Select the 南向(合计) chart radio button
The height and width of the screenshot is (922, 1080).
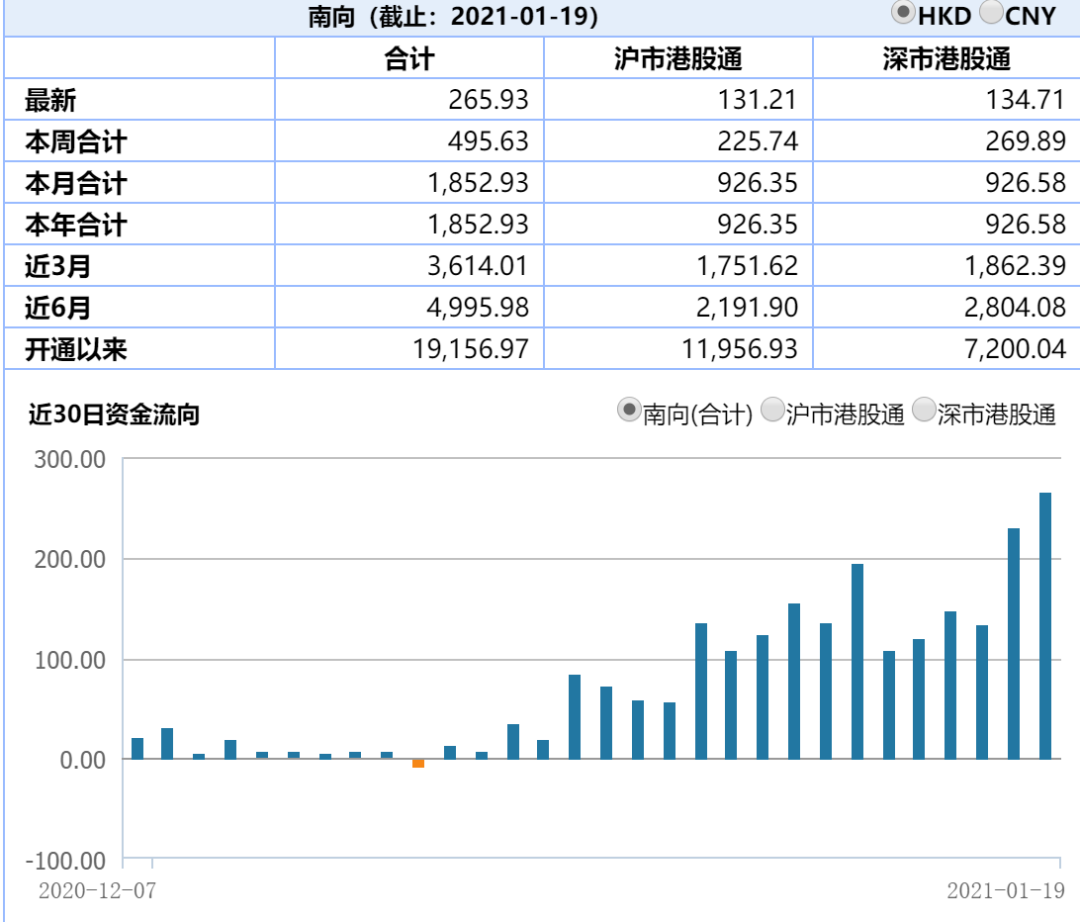click(x=629, y=410)
